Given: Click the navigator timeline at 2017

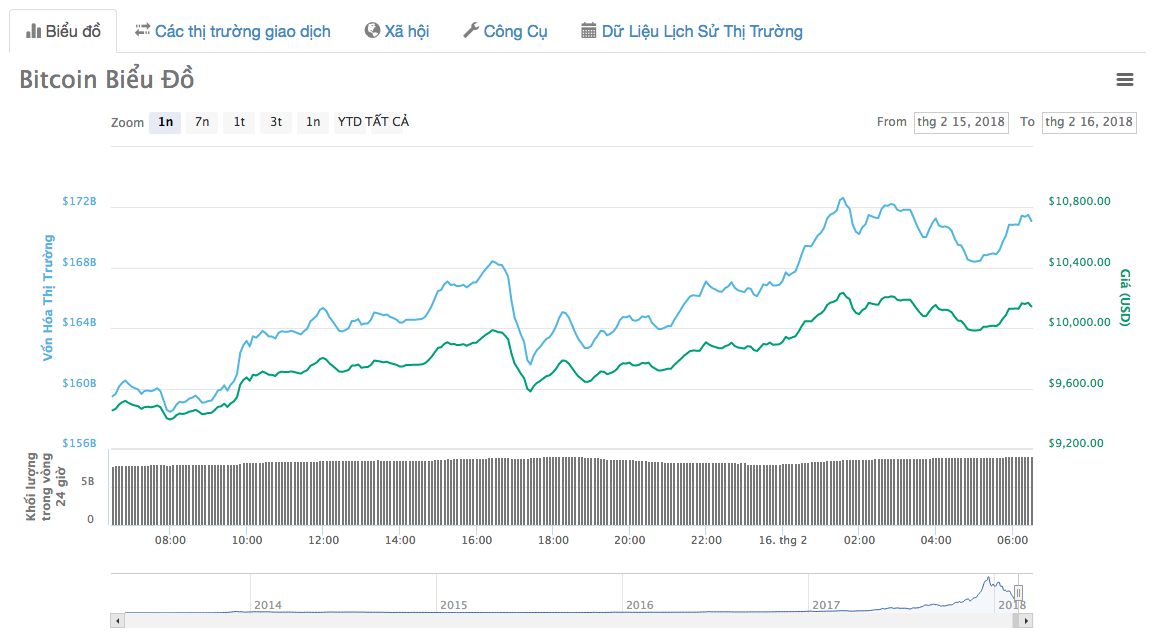Looking at the screenshot, I should point(825,605).
